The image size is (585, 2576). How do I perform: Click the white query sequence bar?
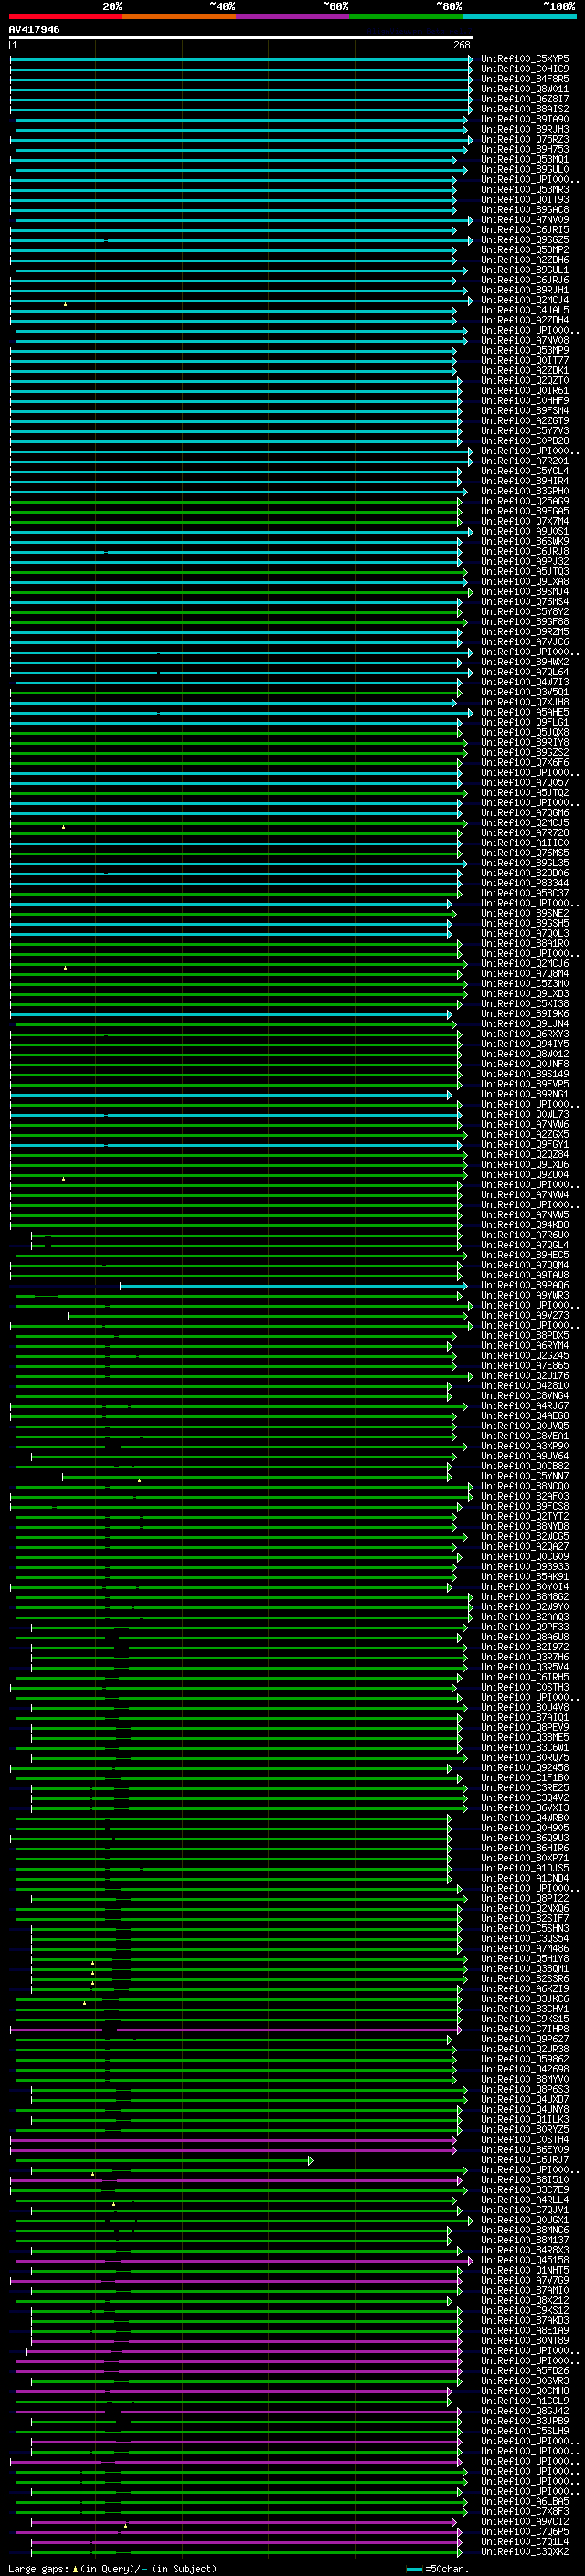241,38
